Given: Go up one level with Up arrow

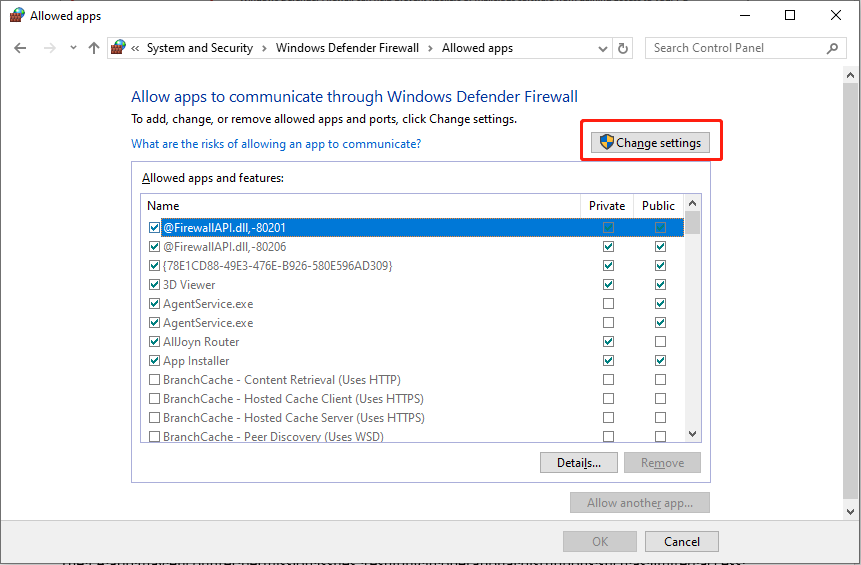Looking at the screenshot, I should pyautogui.click(x=94, y=48).
